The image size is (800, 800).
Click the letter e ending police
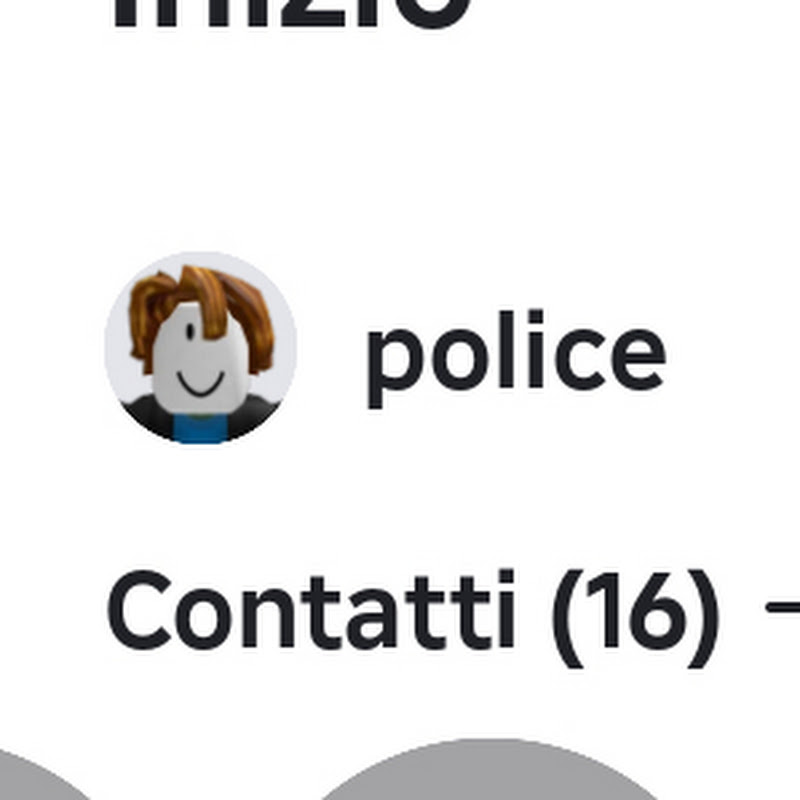pos(639,359)
